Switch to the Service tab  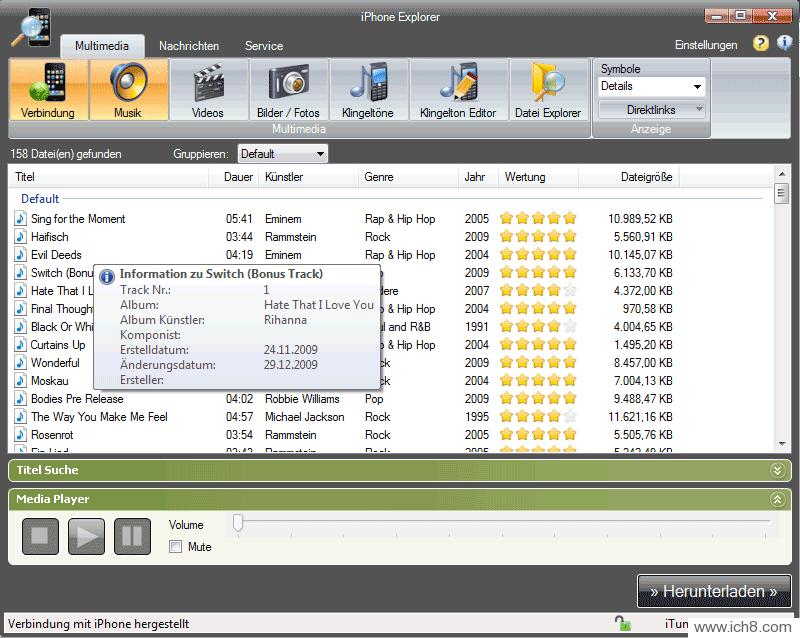(264, 46)
